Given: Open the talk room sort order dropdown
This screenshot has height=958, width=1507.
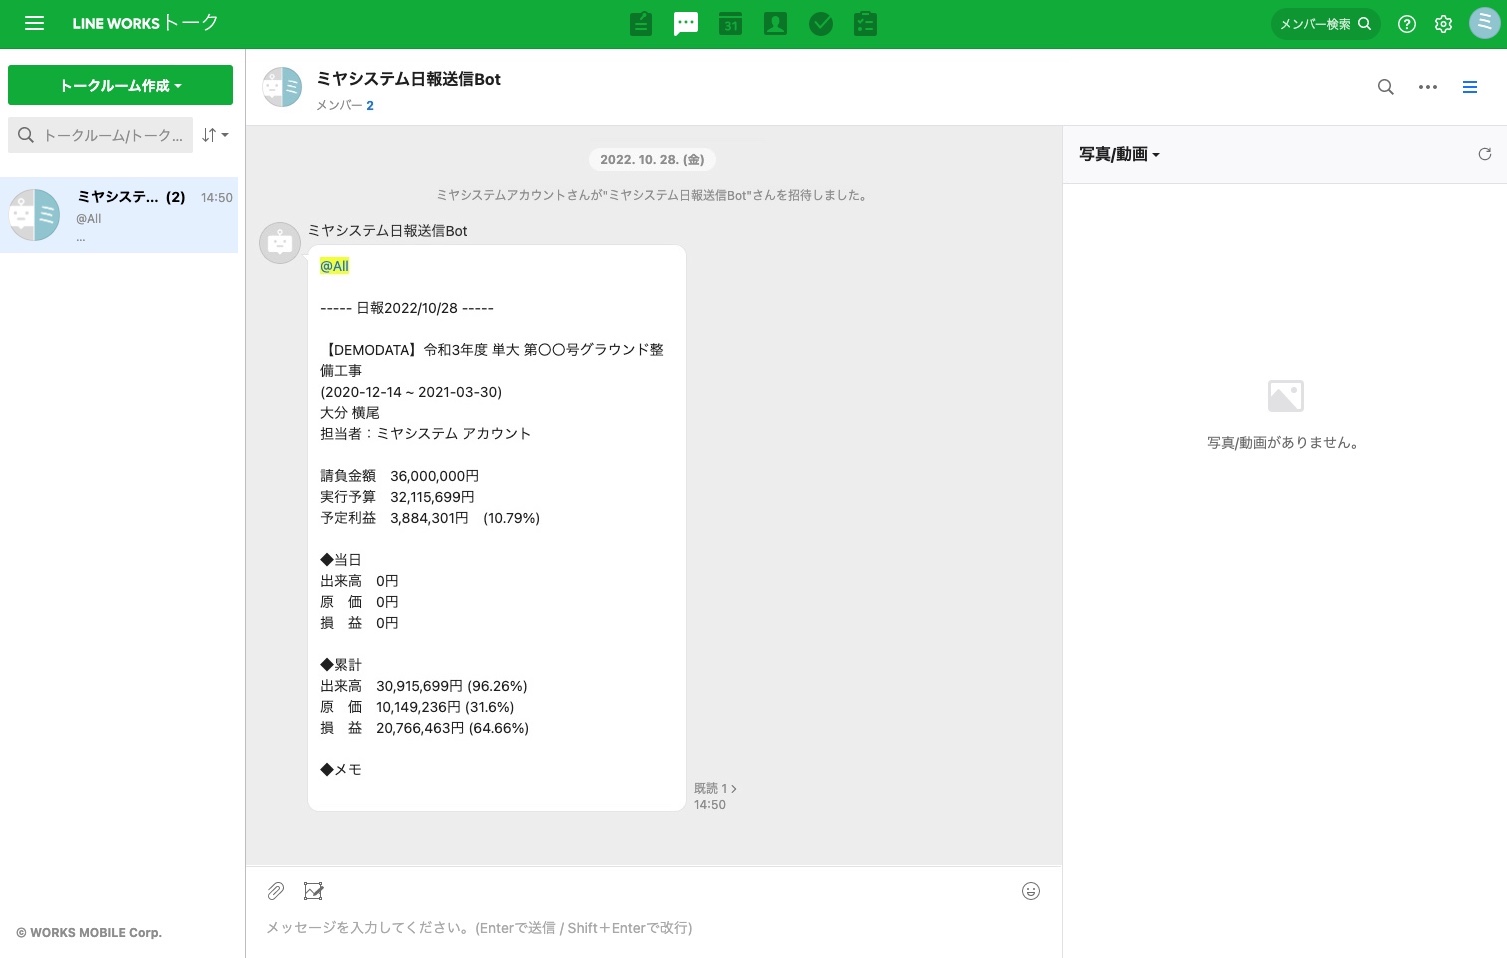Looking at the screenshot, I should point(215,135).
